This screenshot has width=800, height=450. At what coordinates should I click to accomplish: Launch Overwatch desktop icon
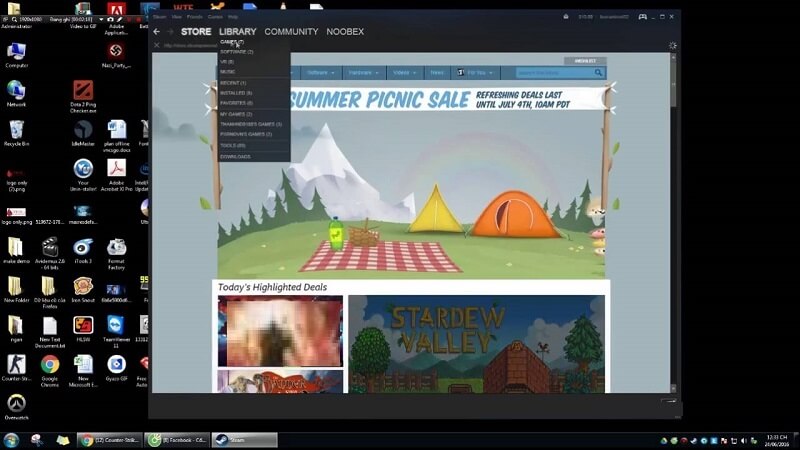click(16, 407)
